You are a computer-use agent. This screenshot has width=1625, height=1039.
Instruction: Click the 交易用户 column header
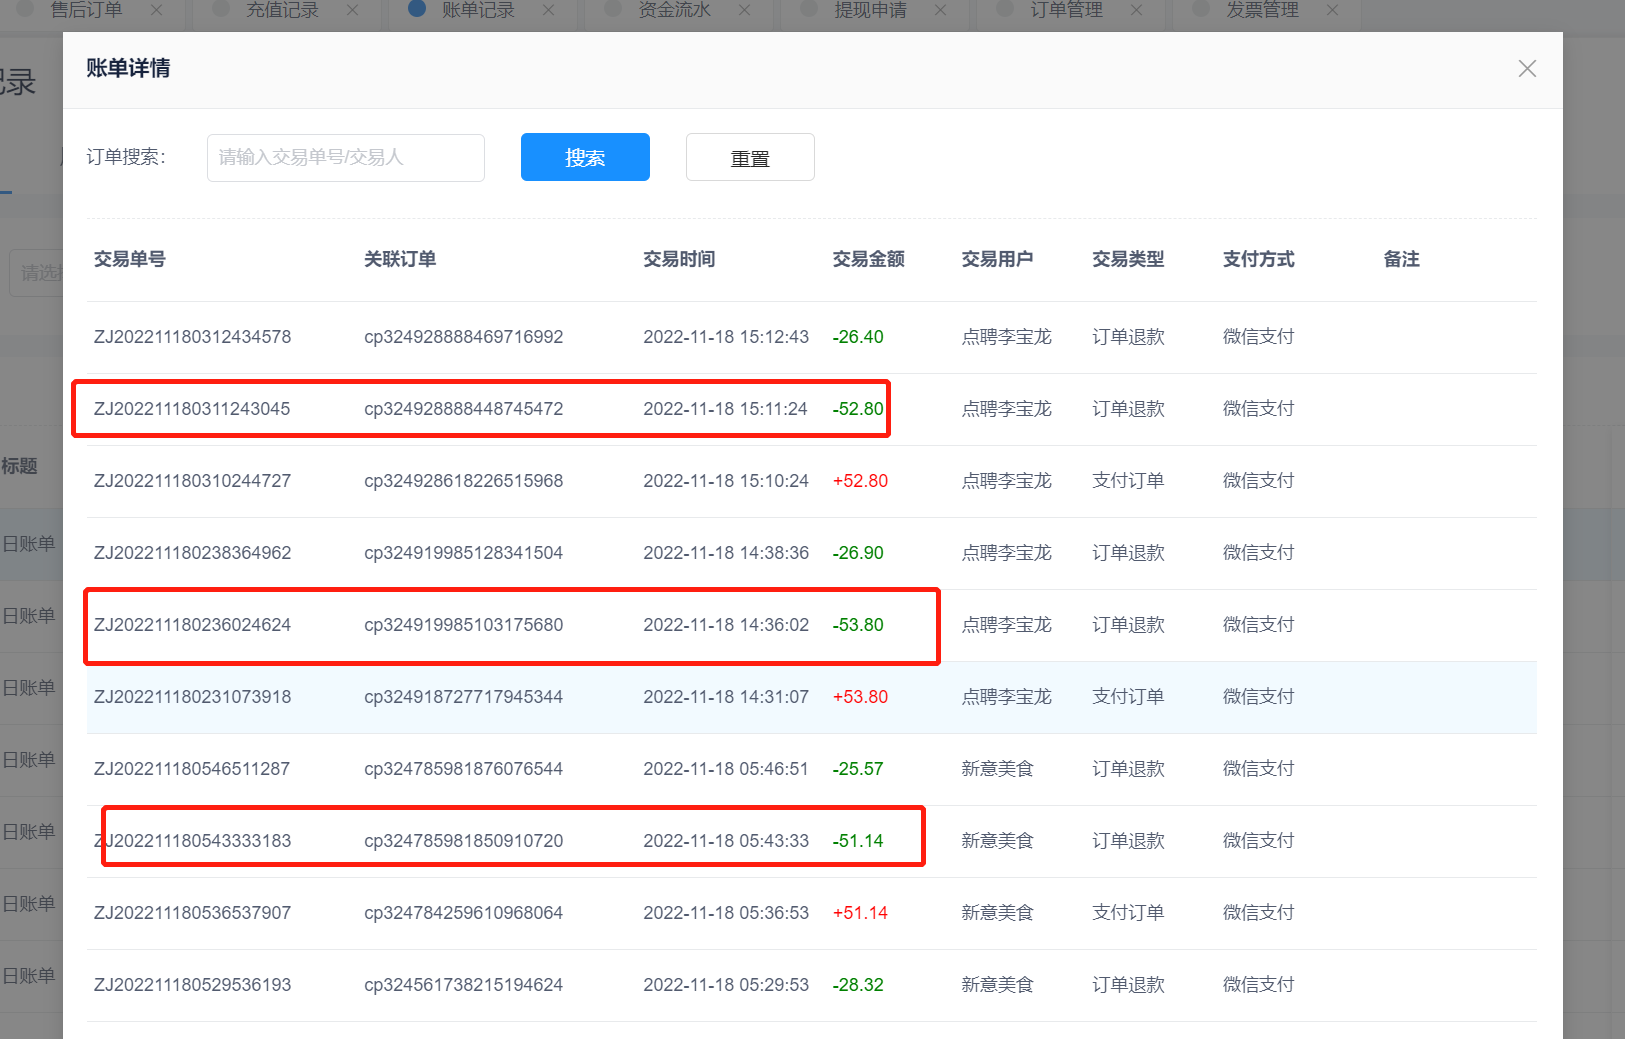(998, 259)
